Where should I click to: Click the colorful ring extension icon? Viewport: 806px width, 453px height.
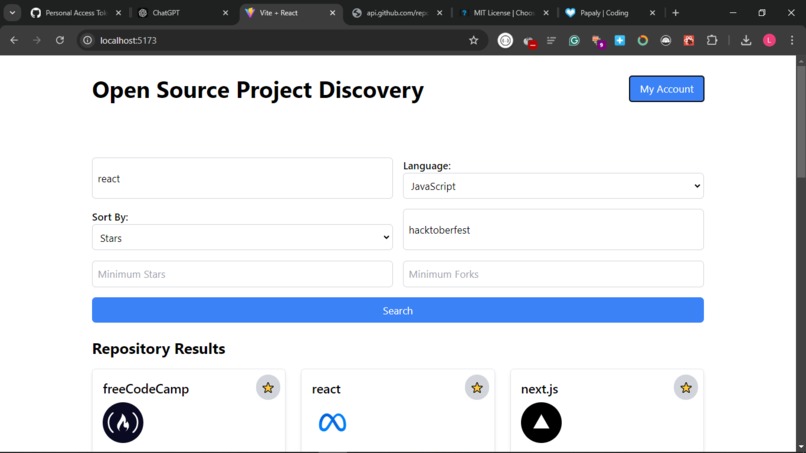643,40
